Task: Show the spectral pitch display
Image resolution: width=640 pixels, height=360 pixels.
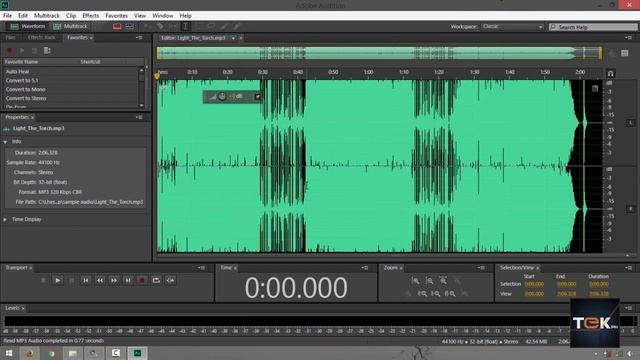Action: [130, 27]
